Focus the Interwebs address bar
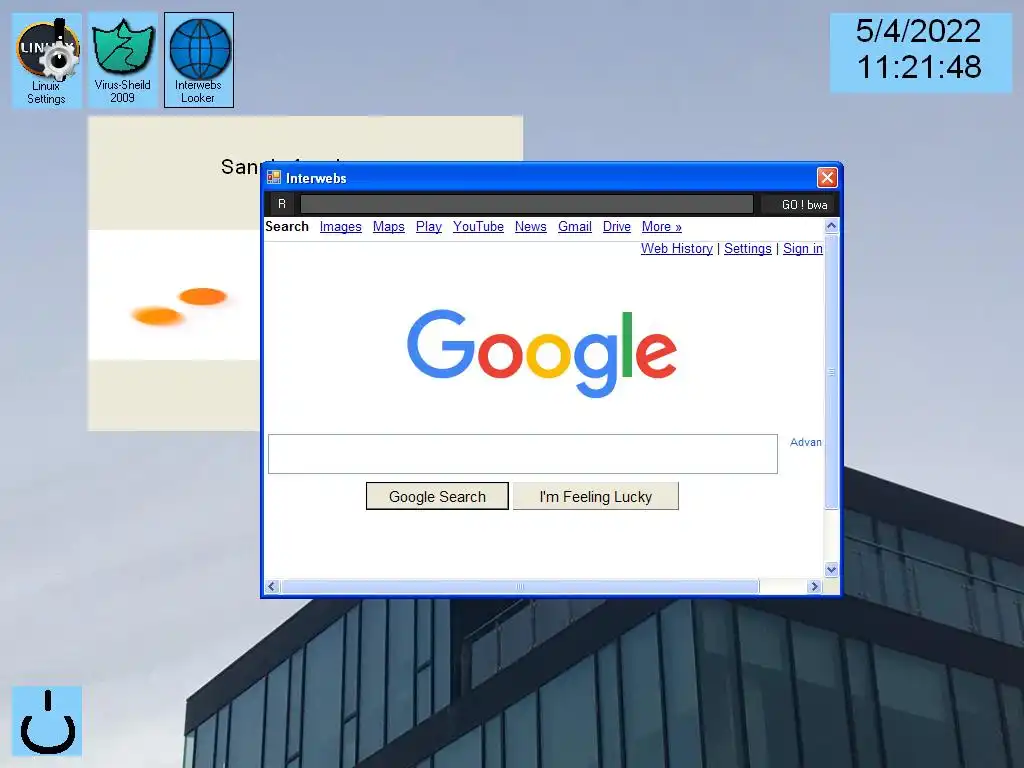The width and height of the screenshot is (1024, 768). point(526,204)
